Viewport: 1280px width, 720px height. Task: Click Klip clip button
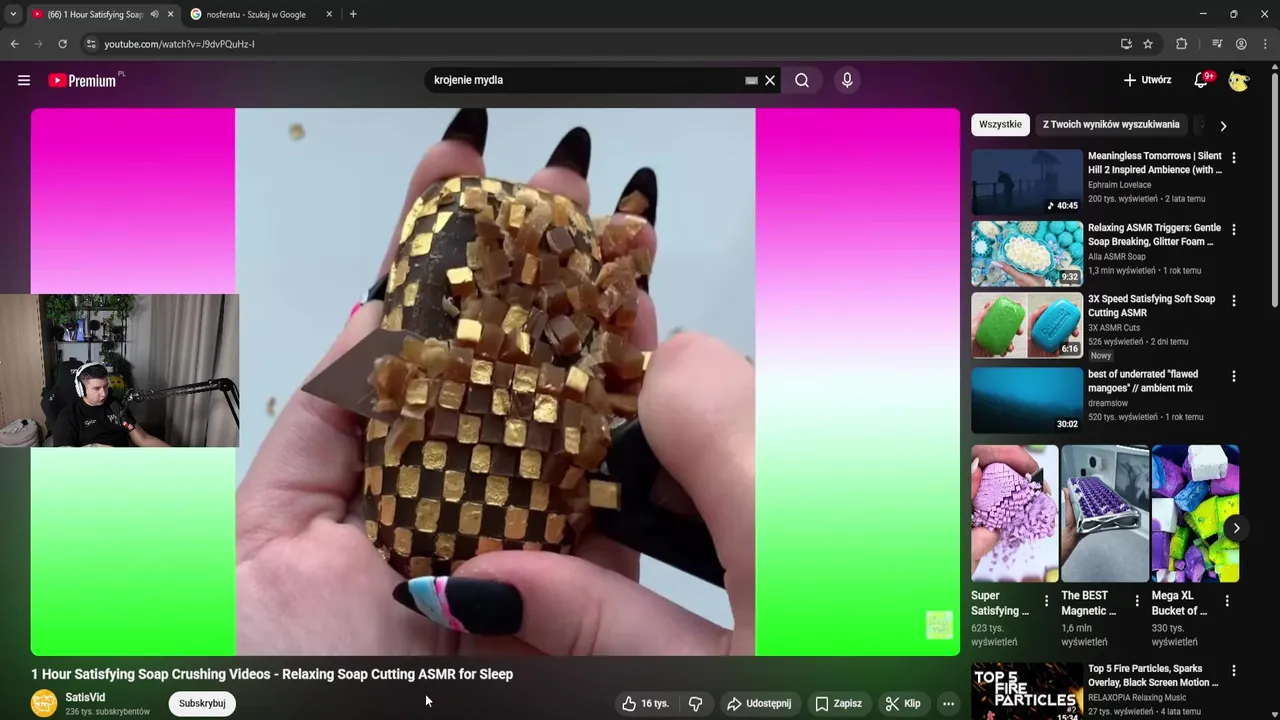coord(903,704)
